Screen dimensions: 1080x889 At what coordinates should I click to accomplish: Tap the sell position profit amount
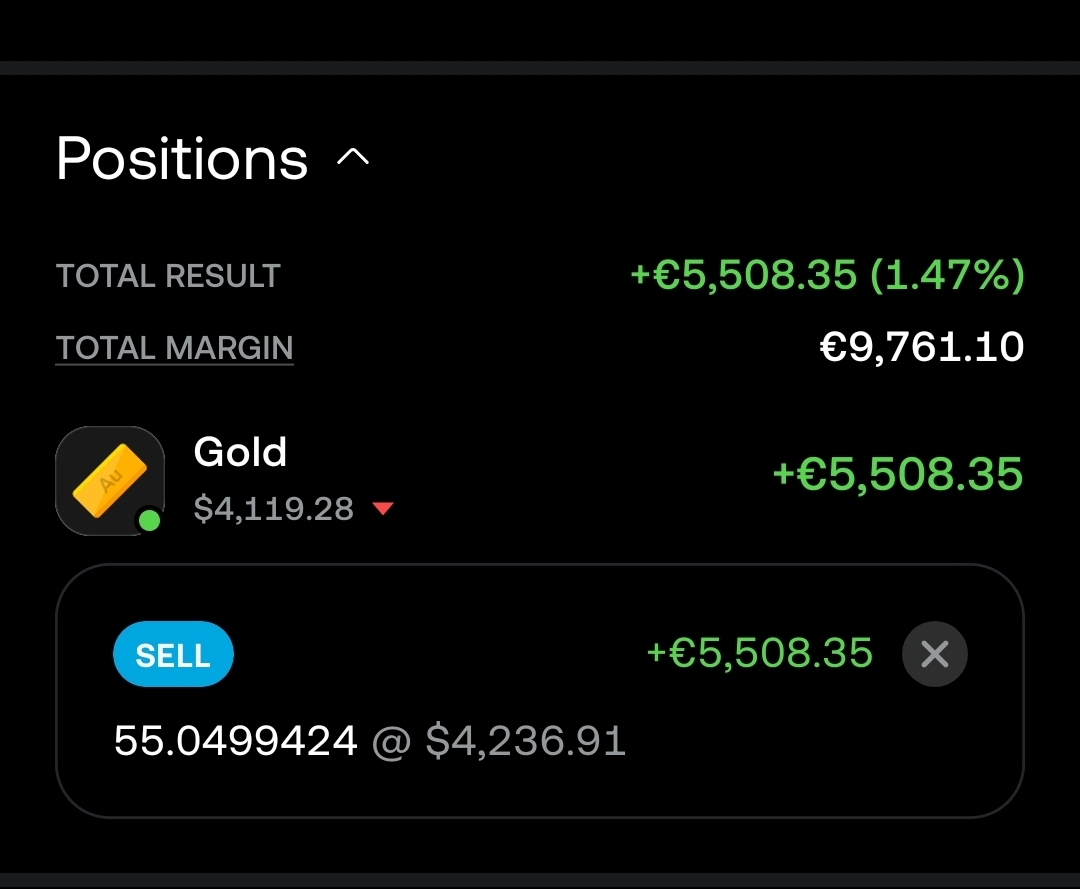tap(759, 654)
